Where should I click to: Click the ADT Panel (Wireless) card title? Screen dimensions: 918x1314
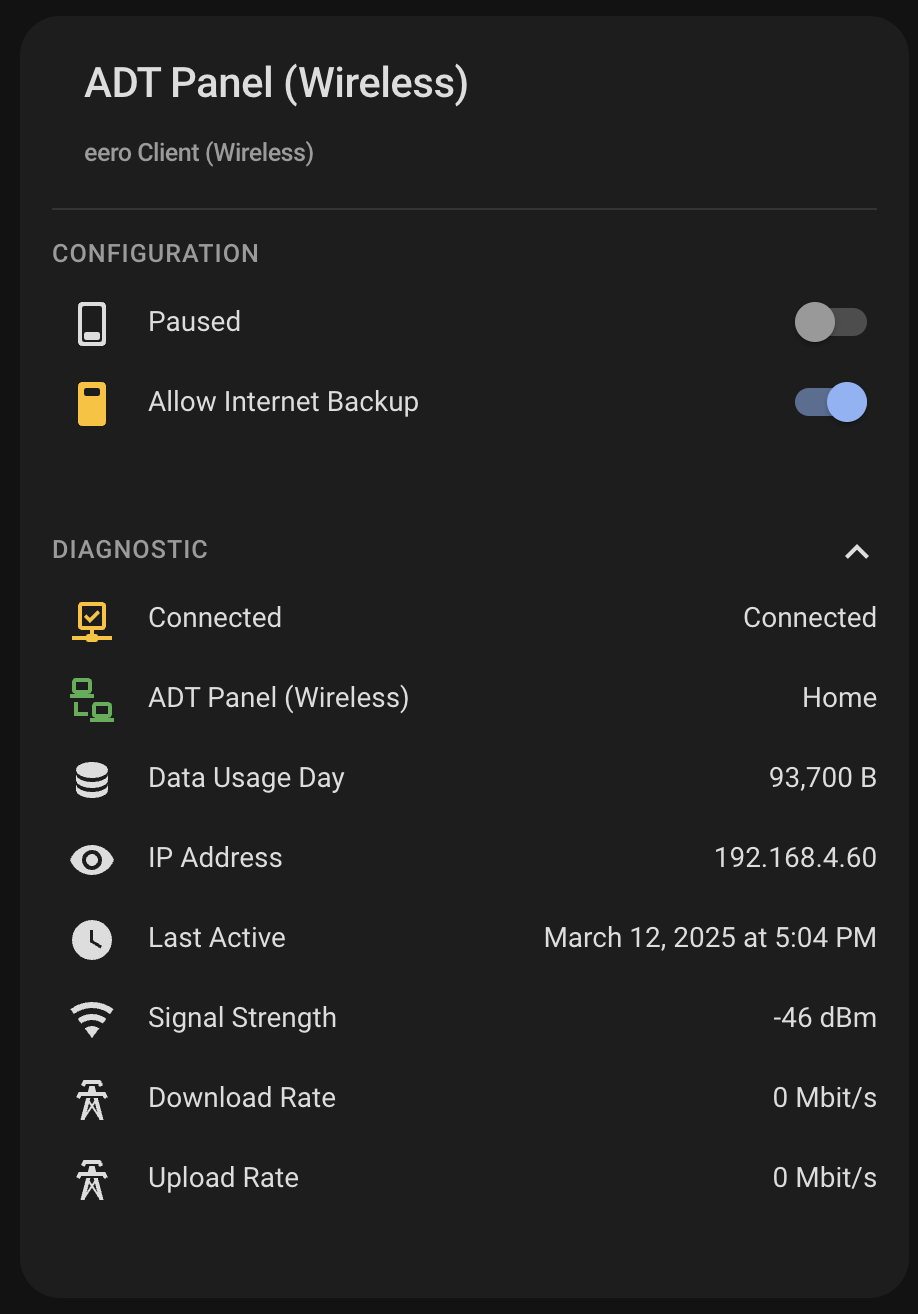click(x=276, y=82)
